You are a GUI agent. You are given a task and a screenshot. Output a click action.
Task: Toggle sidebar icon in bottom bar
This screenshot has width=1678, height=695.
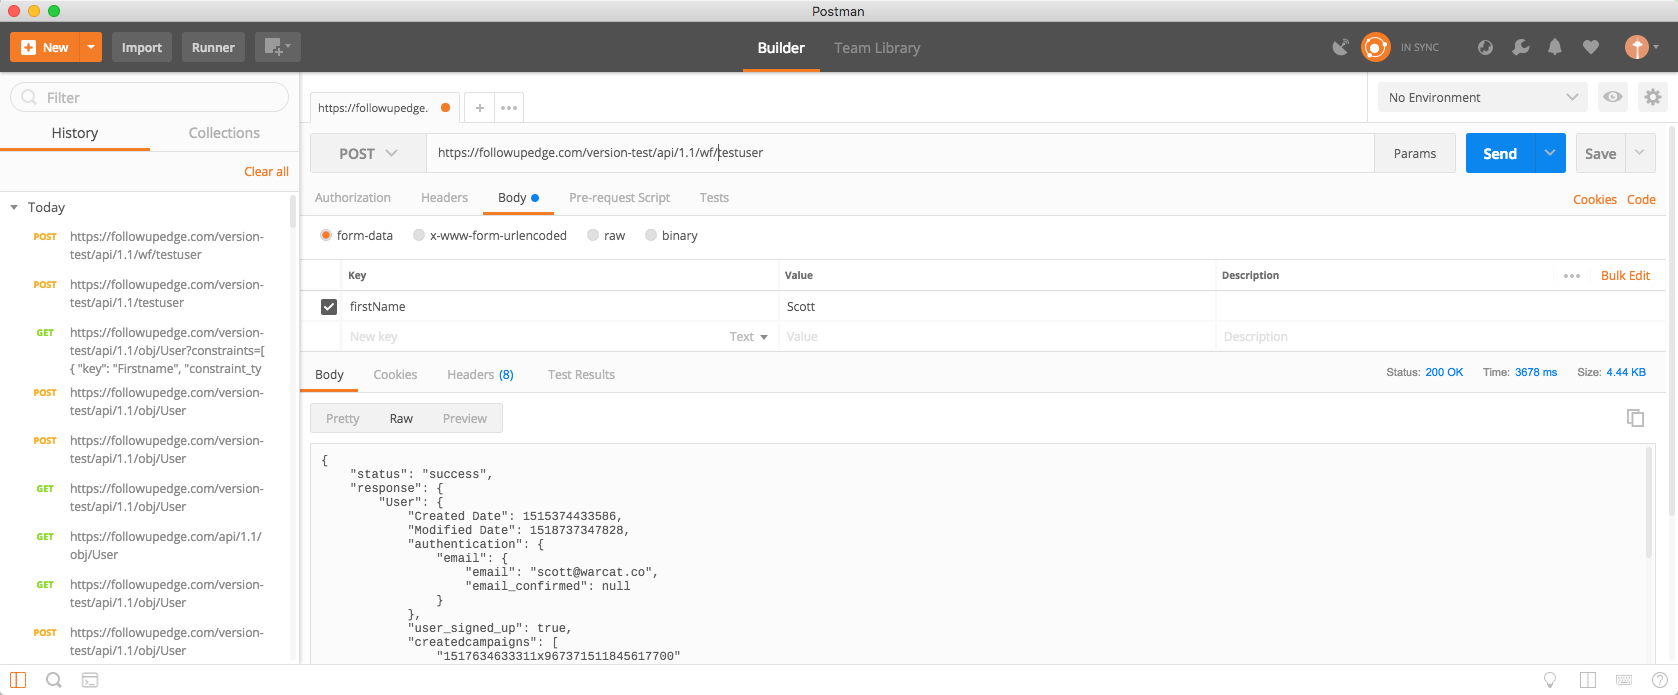tap(18, 680)
